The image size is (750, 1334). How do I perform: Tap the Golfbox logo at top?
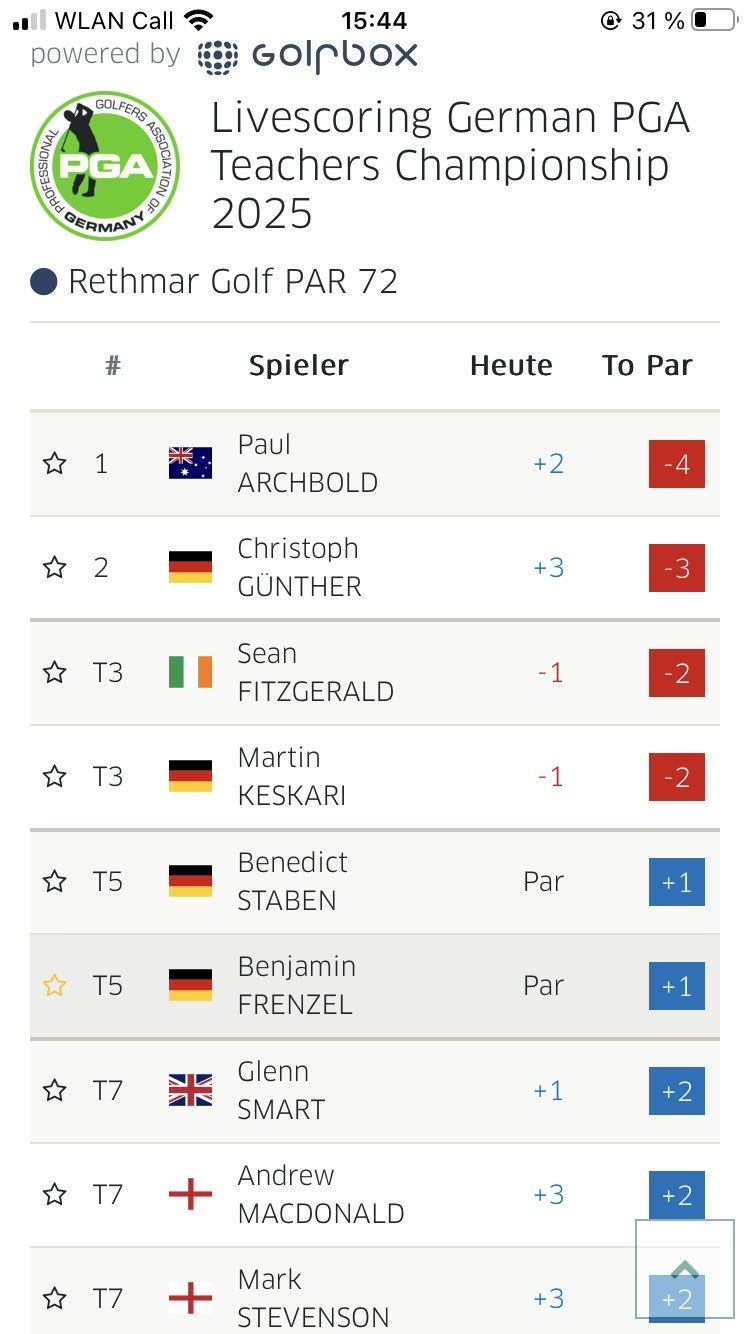tap(307, 56)
